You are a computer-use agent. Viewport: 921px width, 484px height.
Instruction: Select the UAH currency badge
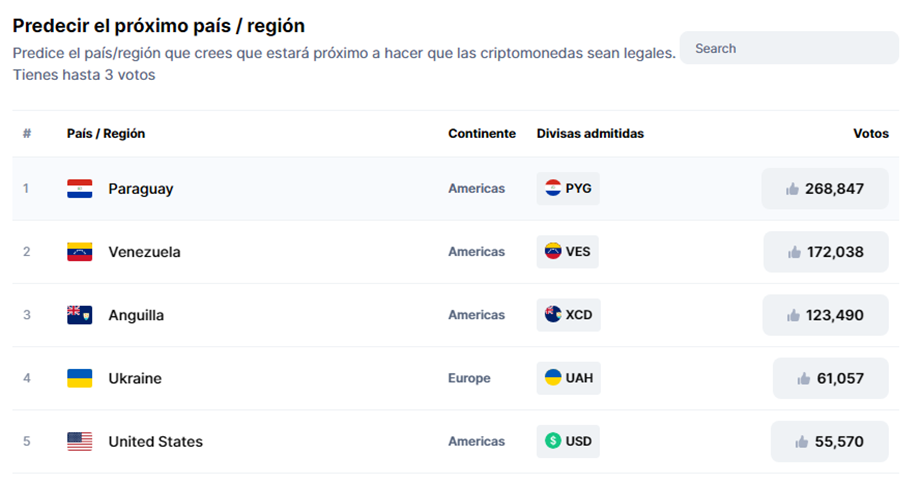point(569,378)
